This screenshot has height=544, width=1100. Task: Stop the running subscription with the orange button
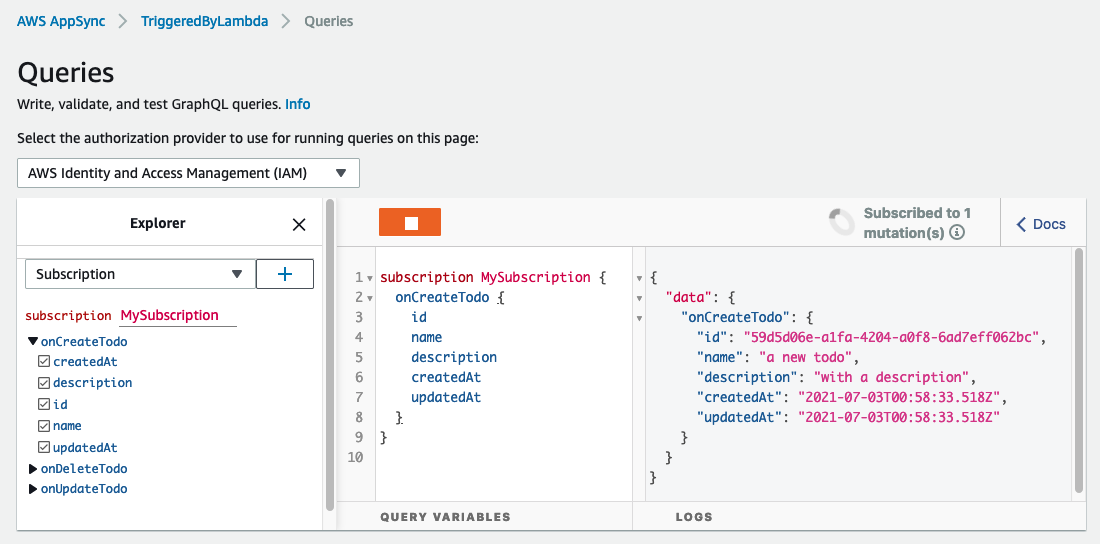click(x=410, y=222)
